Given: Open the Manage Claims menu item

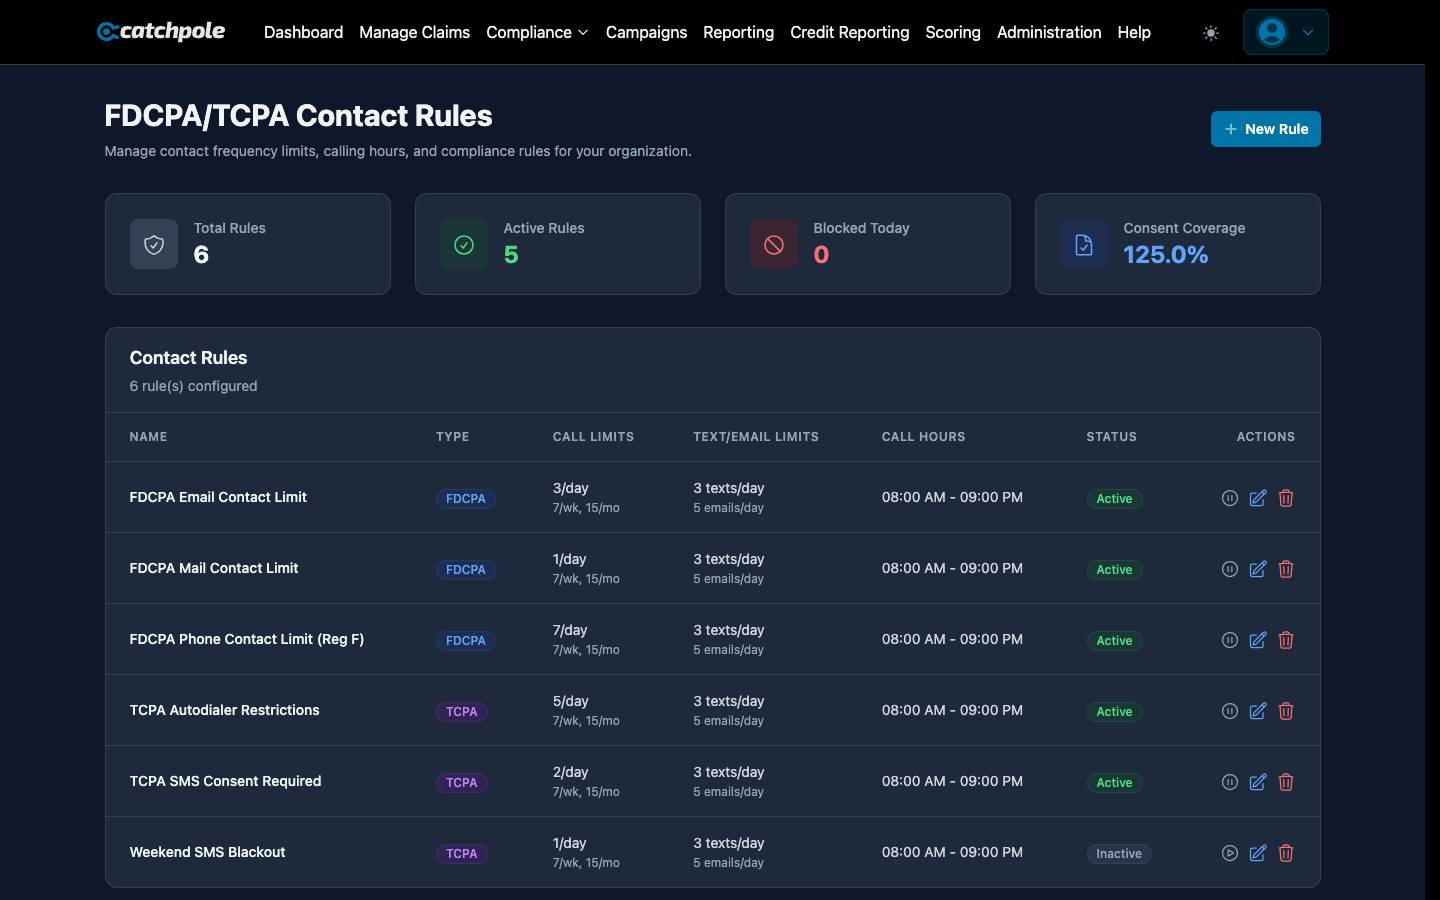Looking at the screenshot, I should click(x=414, y=32).
